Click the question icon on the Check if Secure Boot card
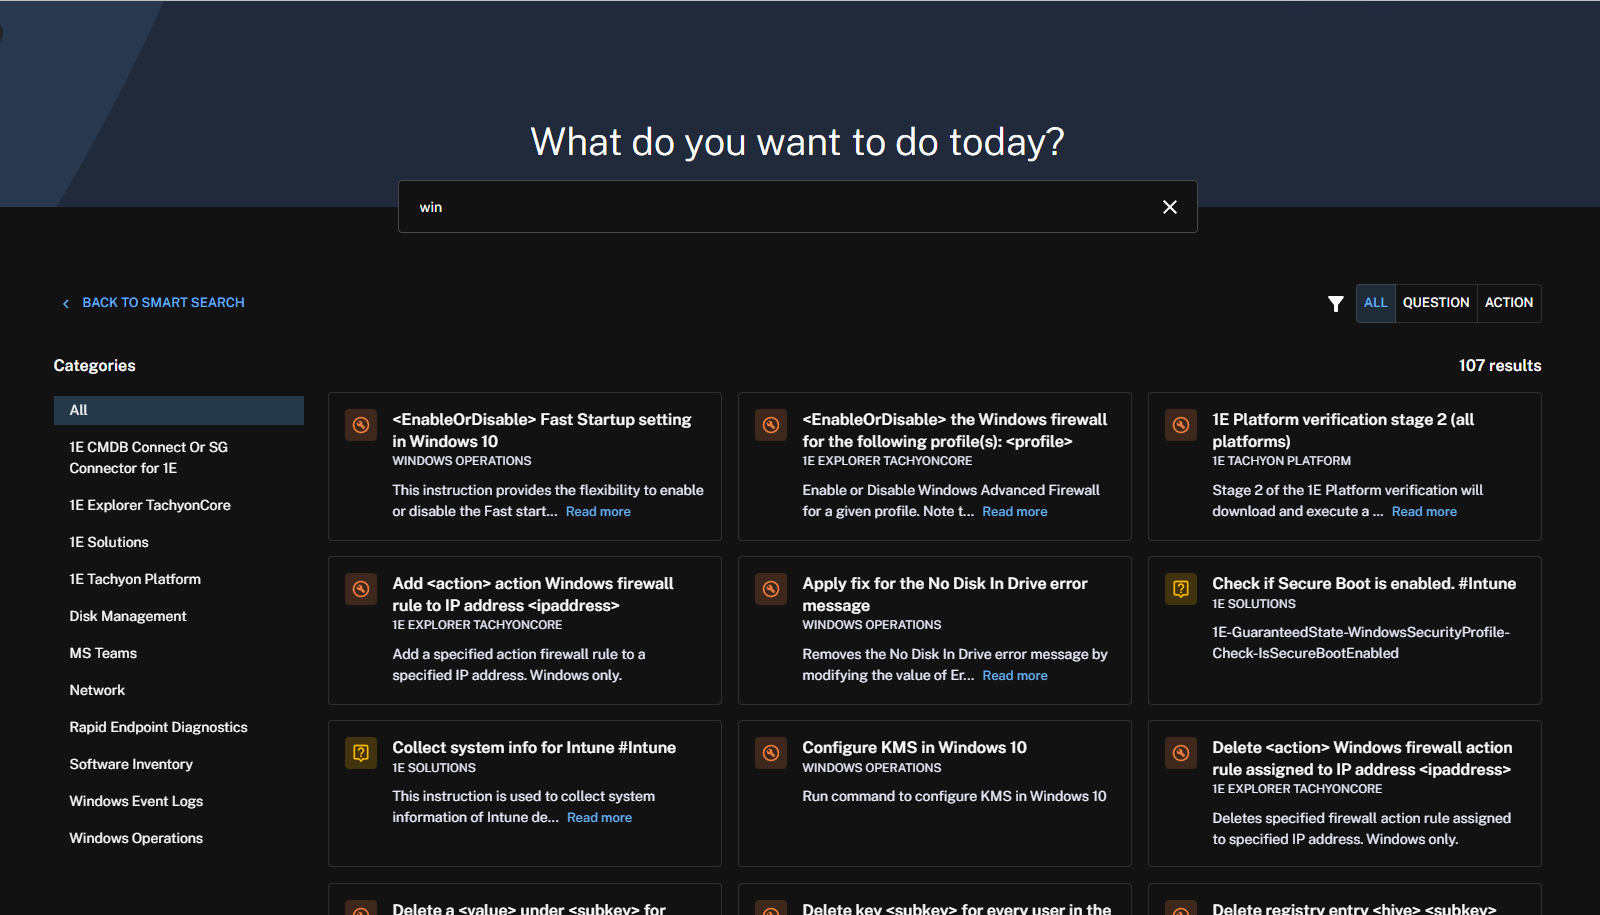Viewport: 1600px width, 915px height. (1181, 589)
